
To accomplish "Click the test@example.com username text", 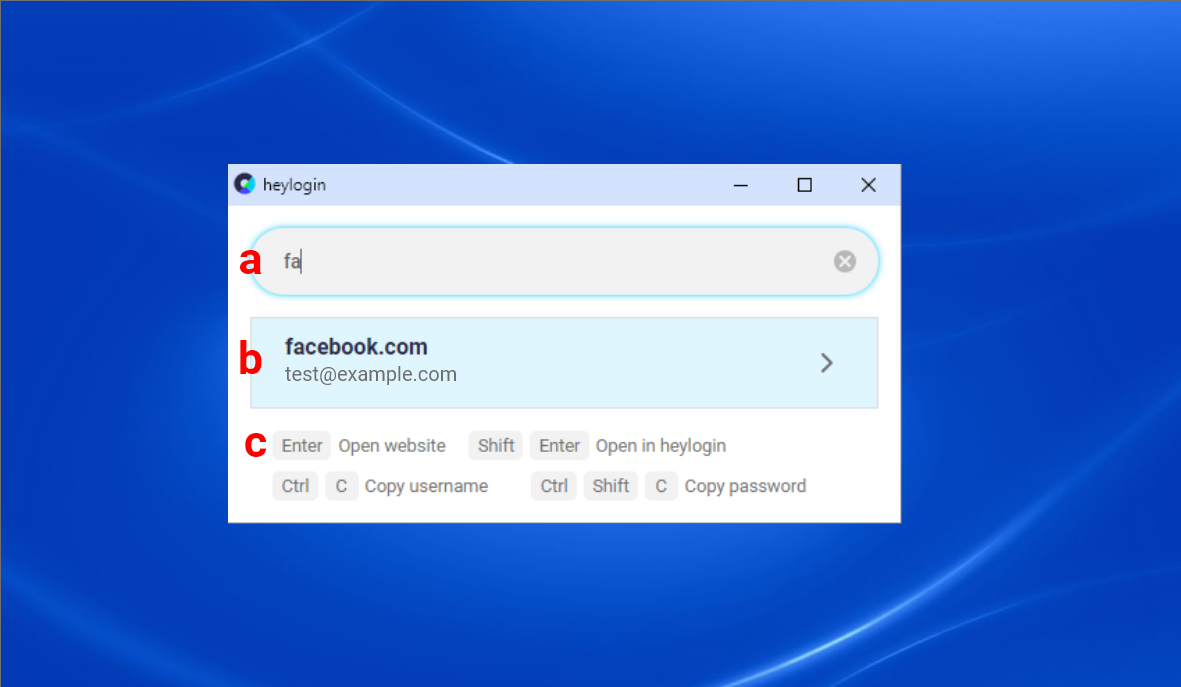I will click(371, 374).
